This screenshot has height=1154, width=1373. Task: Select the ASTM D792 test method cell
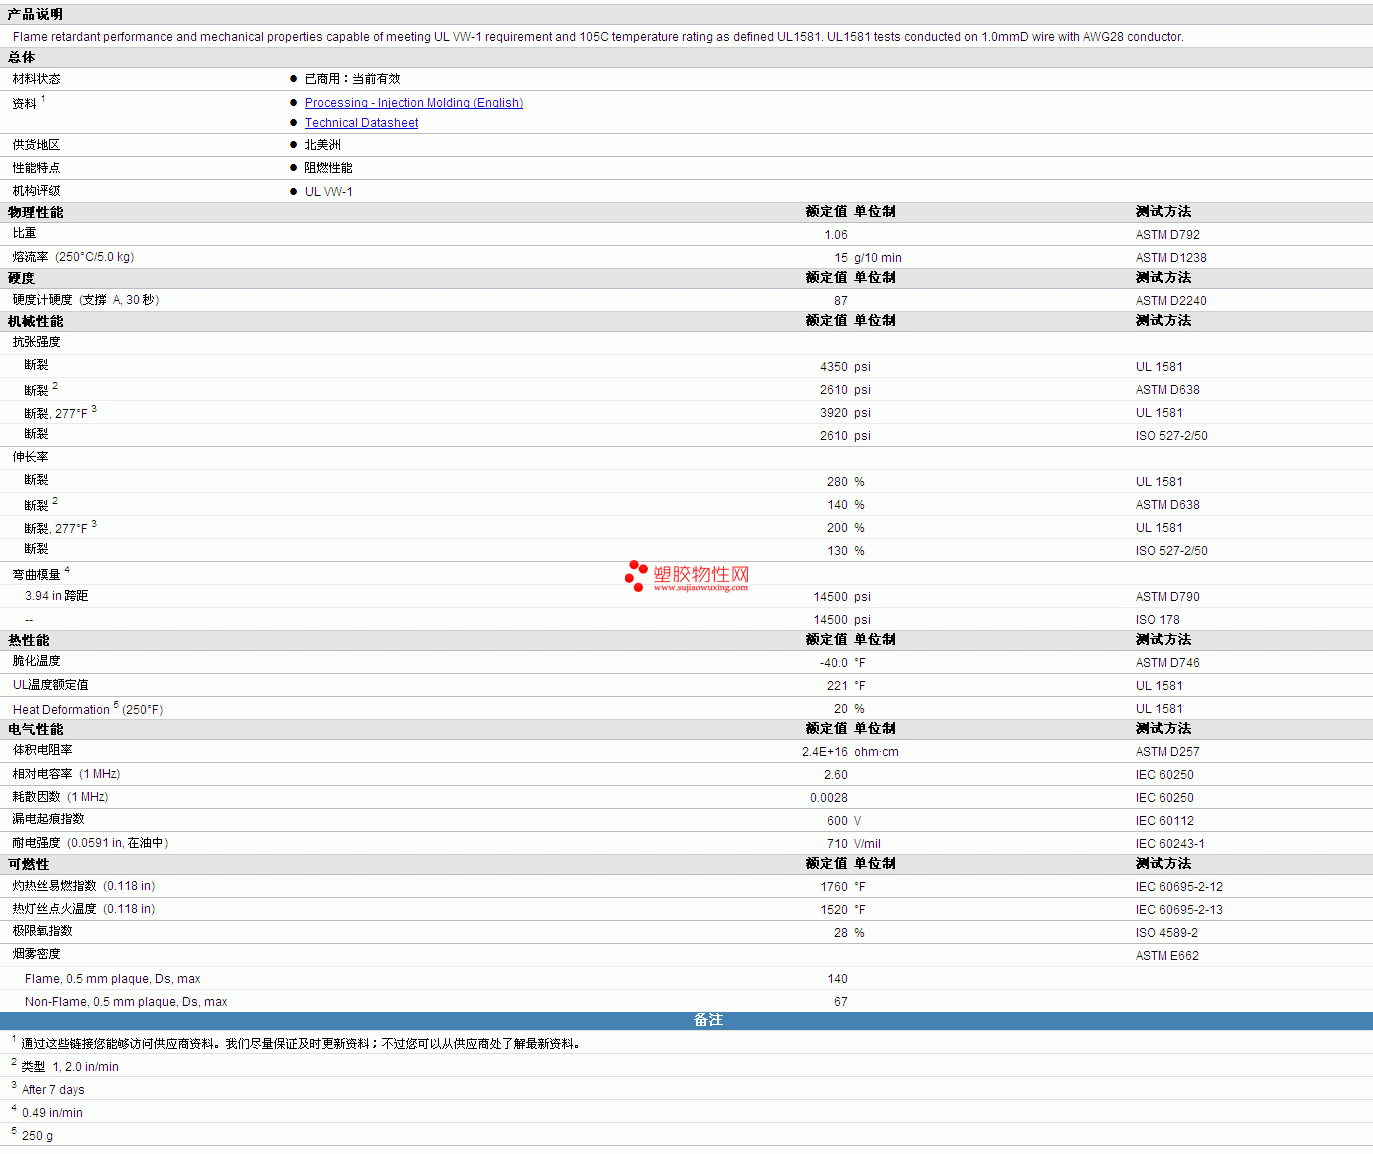[x=1167, y=235]
